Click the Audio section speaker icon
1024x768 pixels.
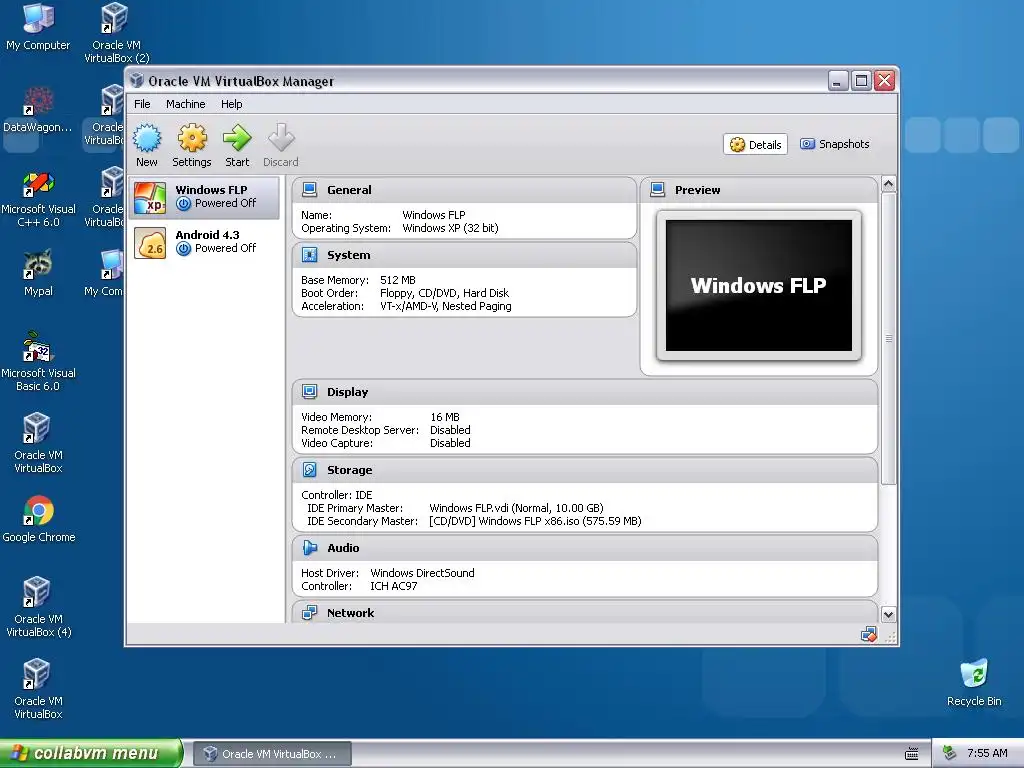point(310,548)
